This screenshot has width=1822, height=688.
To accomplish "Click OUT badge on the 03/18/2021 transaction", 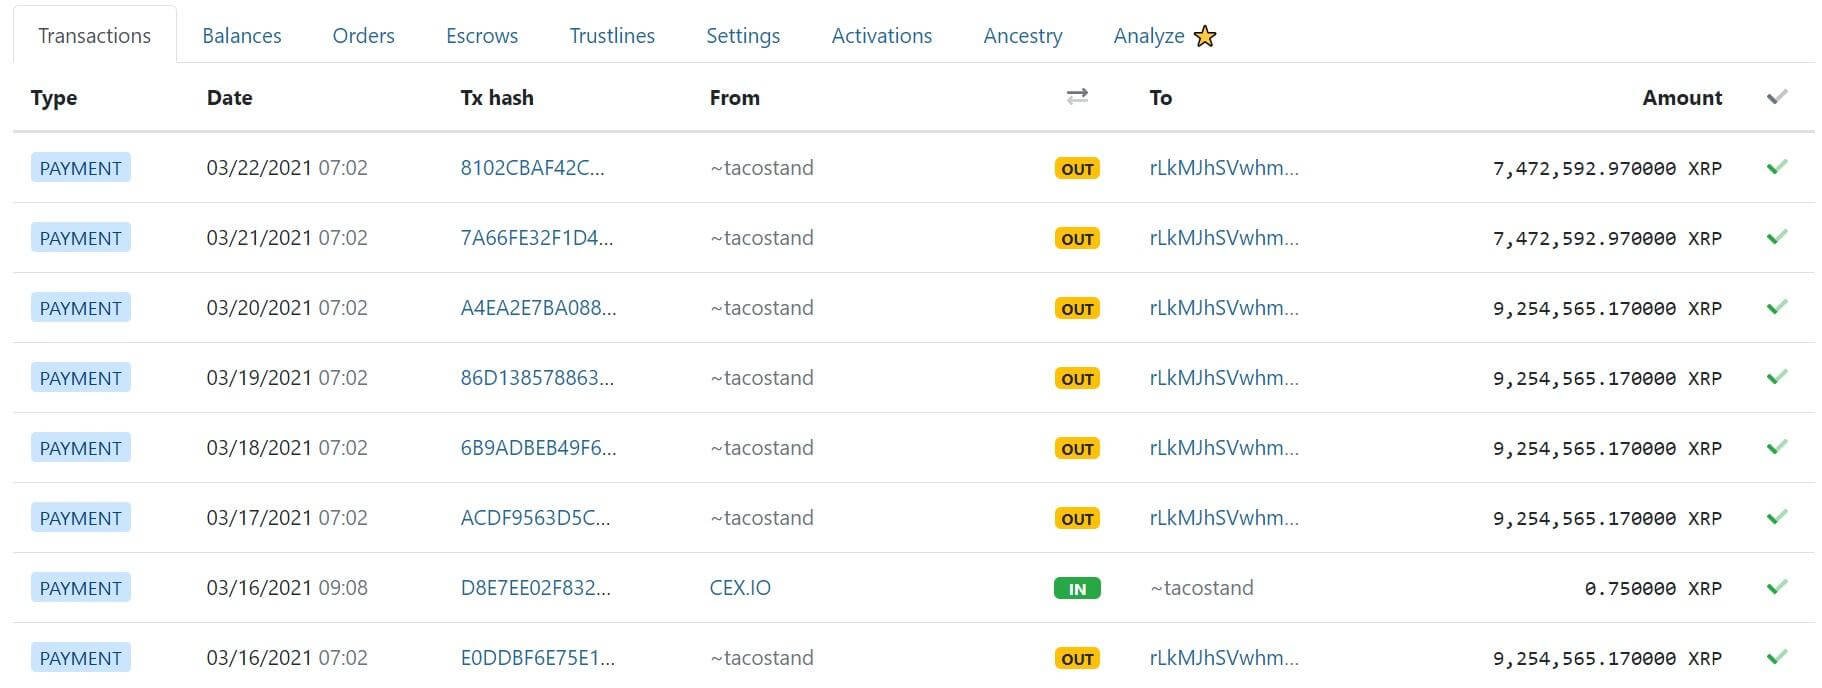I will (x=1077, y=448).
